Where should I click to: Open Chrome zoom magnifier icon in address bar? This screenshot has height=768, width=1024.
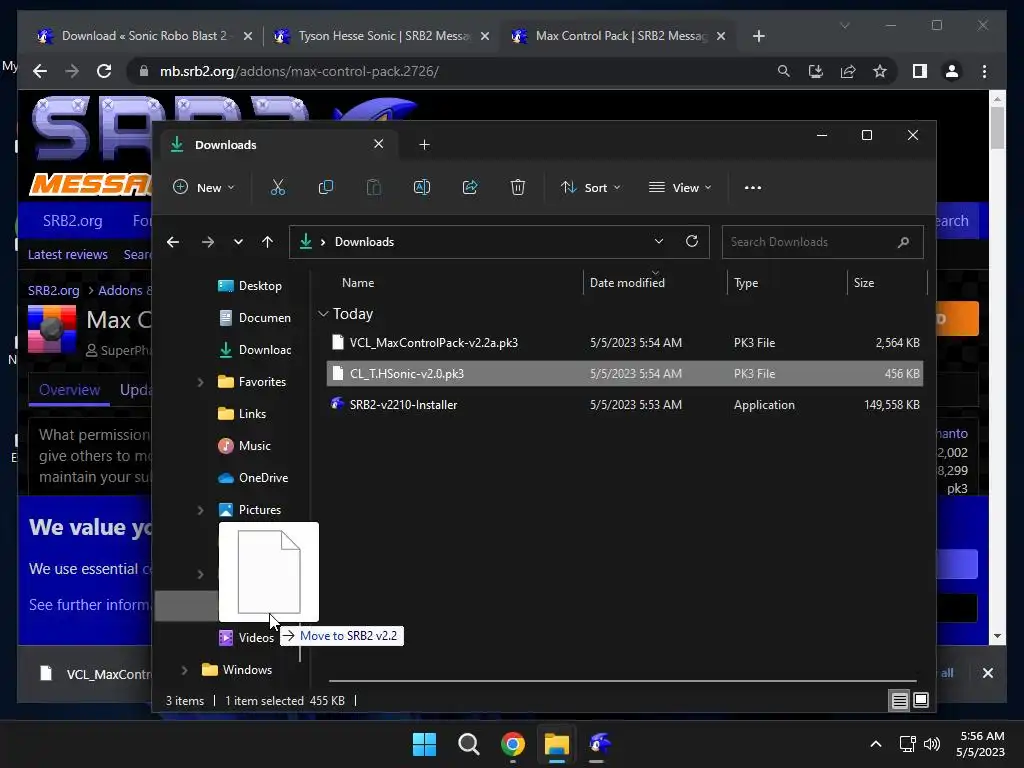pos(784,71)
